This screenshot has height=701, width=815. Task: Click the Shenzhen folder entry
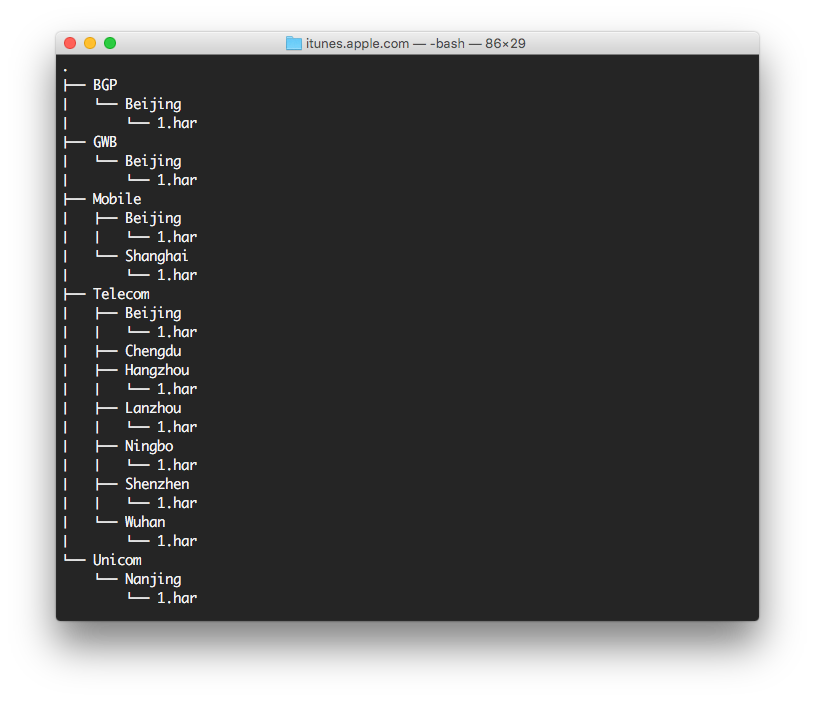(x=157, y=484)
